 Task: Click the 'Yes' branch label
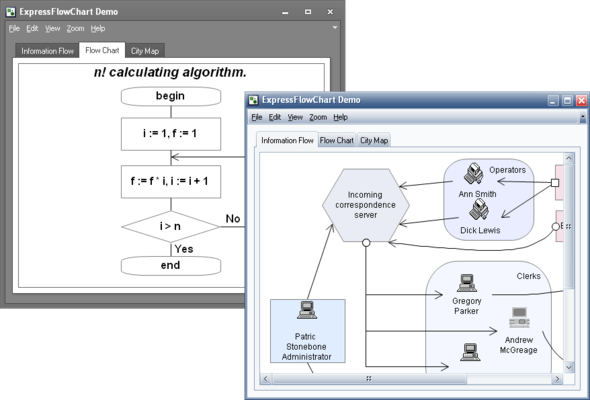coord(184,249)
